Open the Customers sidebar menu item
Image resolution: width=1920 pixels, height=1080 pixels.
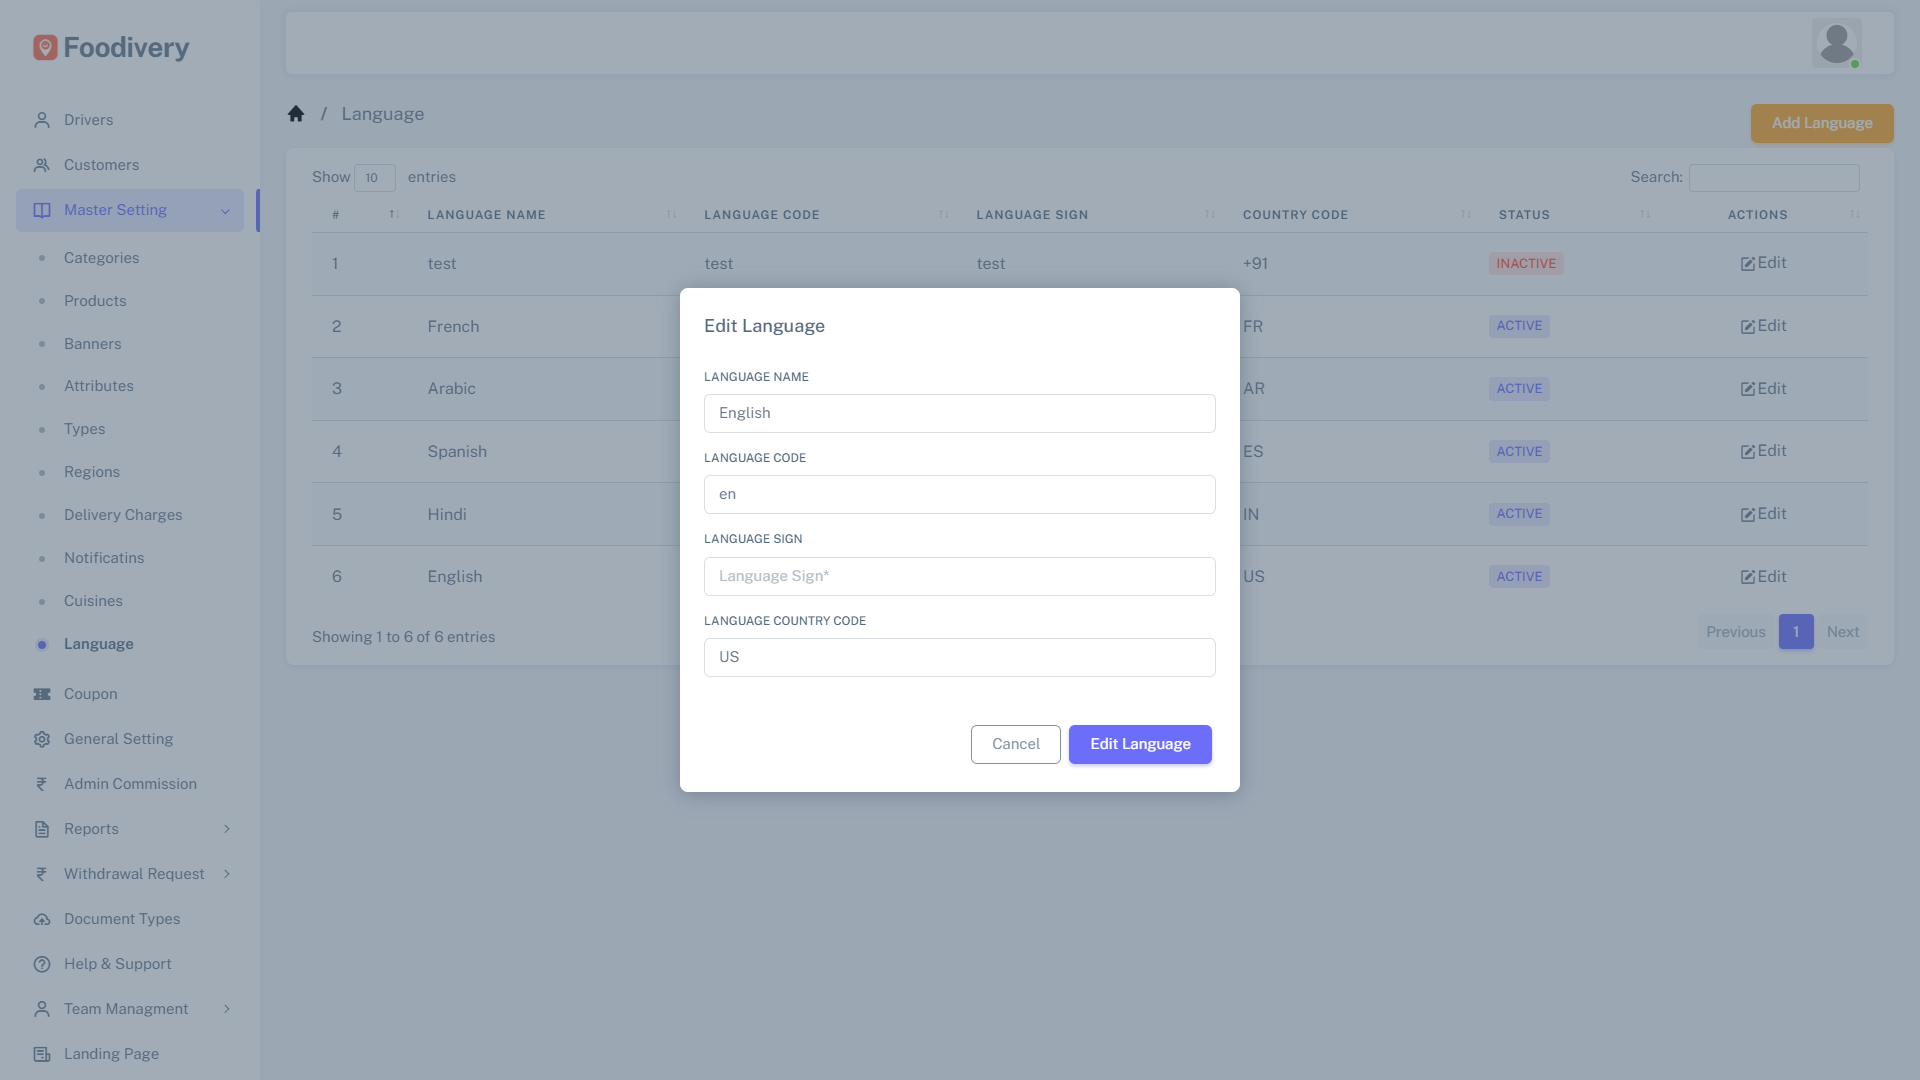pos(100,164)
